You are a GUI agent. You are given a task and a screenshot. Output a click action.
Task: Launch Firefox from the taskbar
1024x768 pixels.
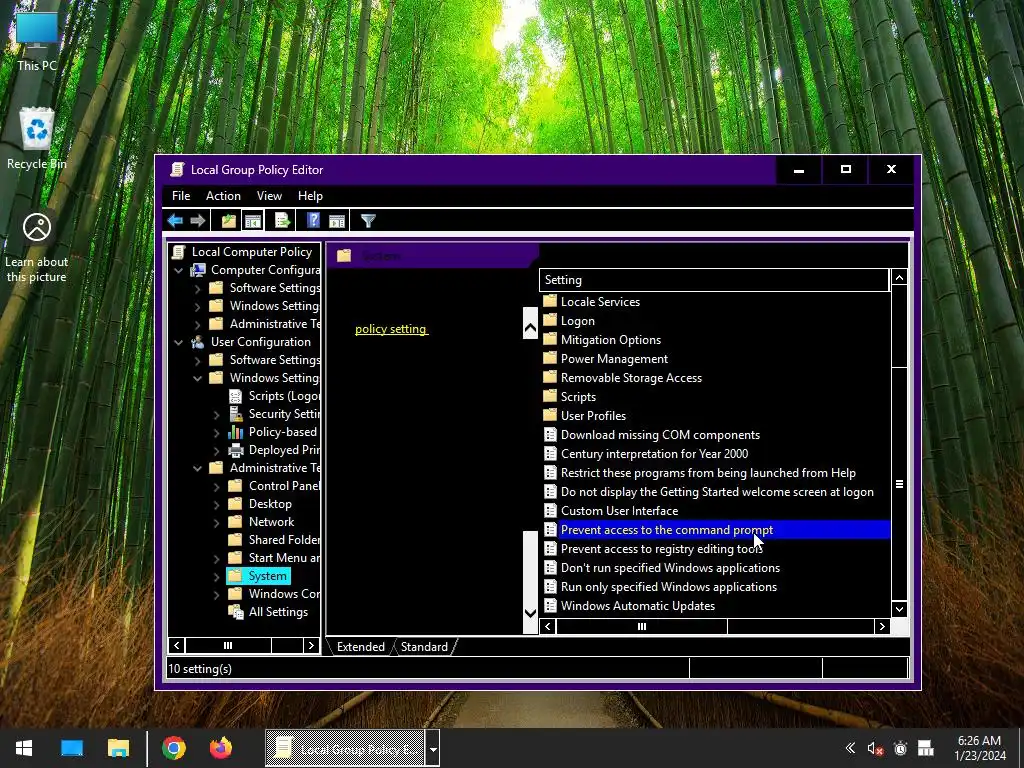click(221, 748)
